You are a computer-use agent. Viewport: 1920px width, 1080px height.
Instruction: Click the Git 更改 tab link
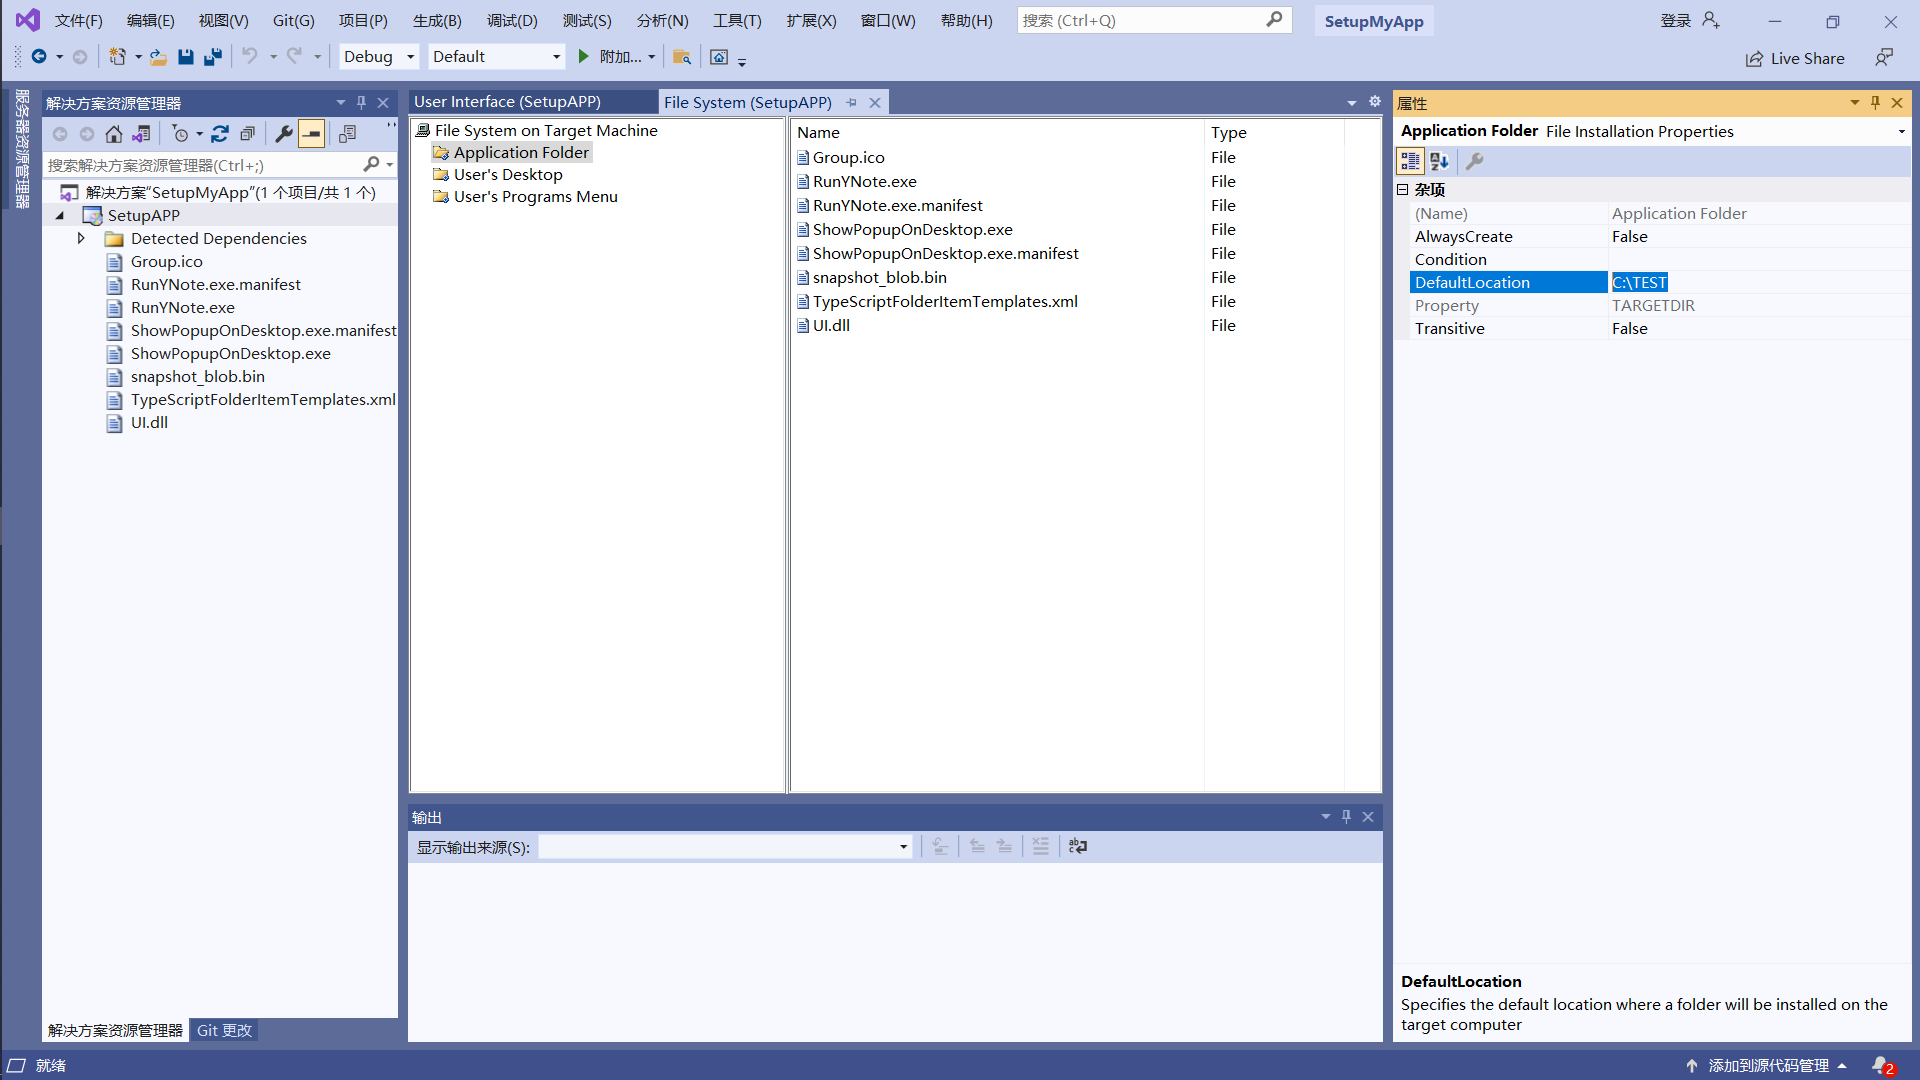224,1030
